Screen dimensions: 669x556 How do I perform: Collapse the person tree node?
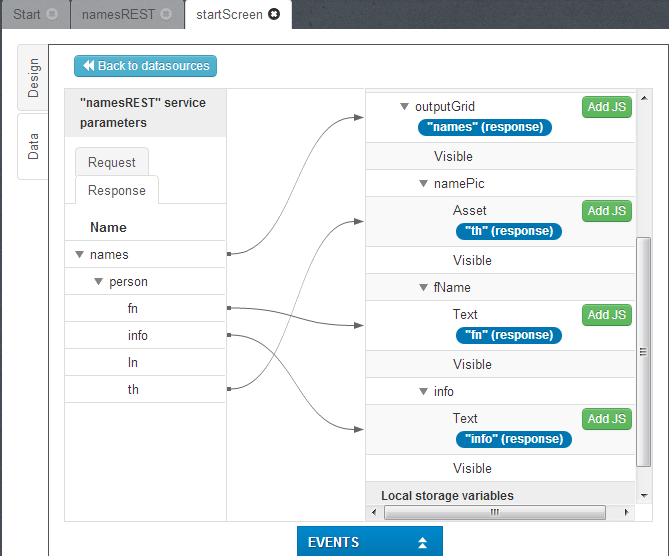point(98,282)
